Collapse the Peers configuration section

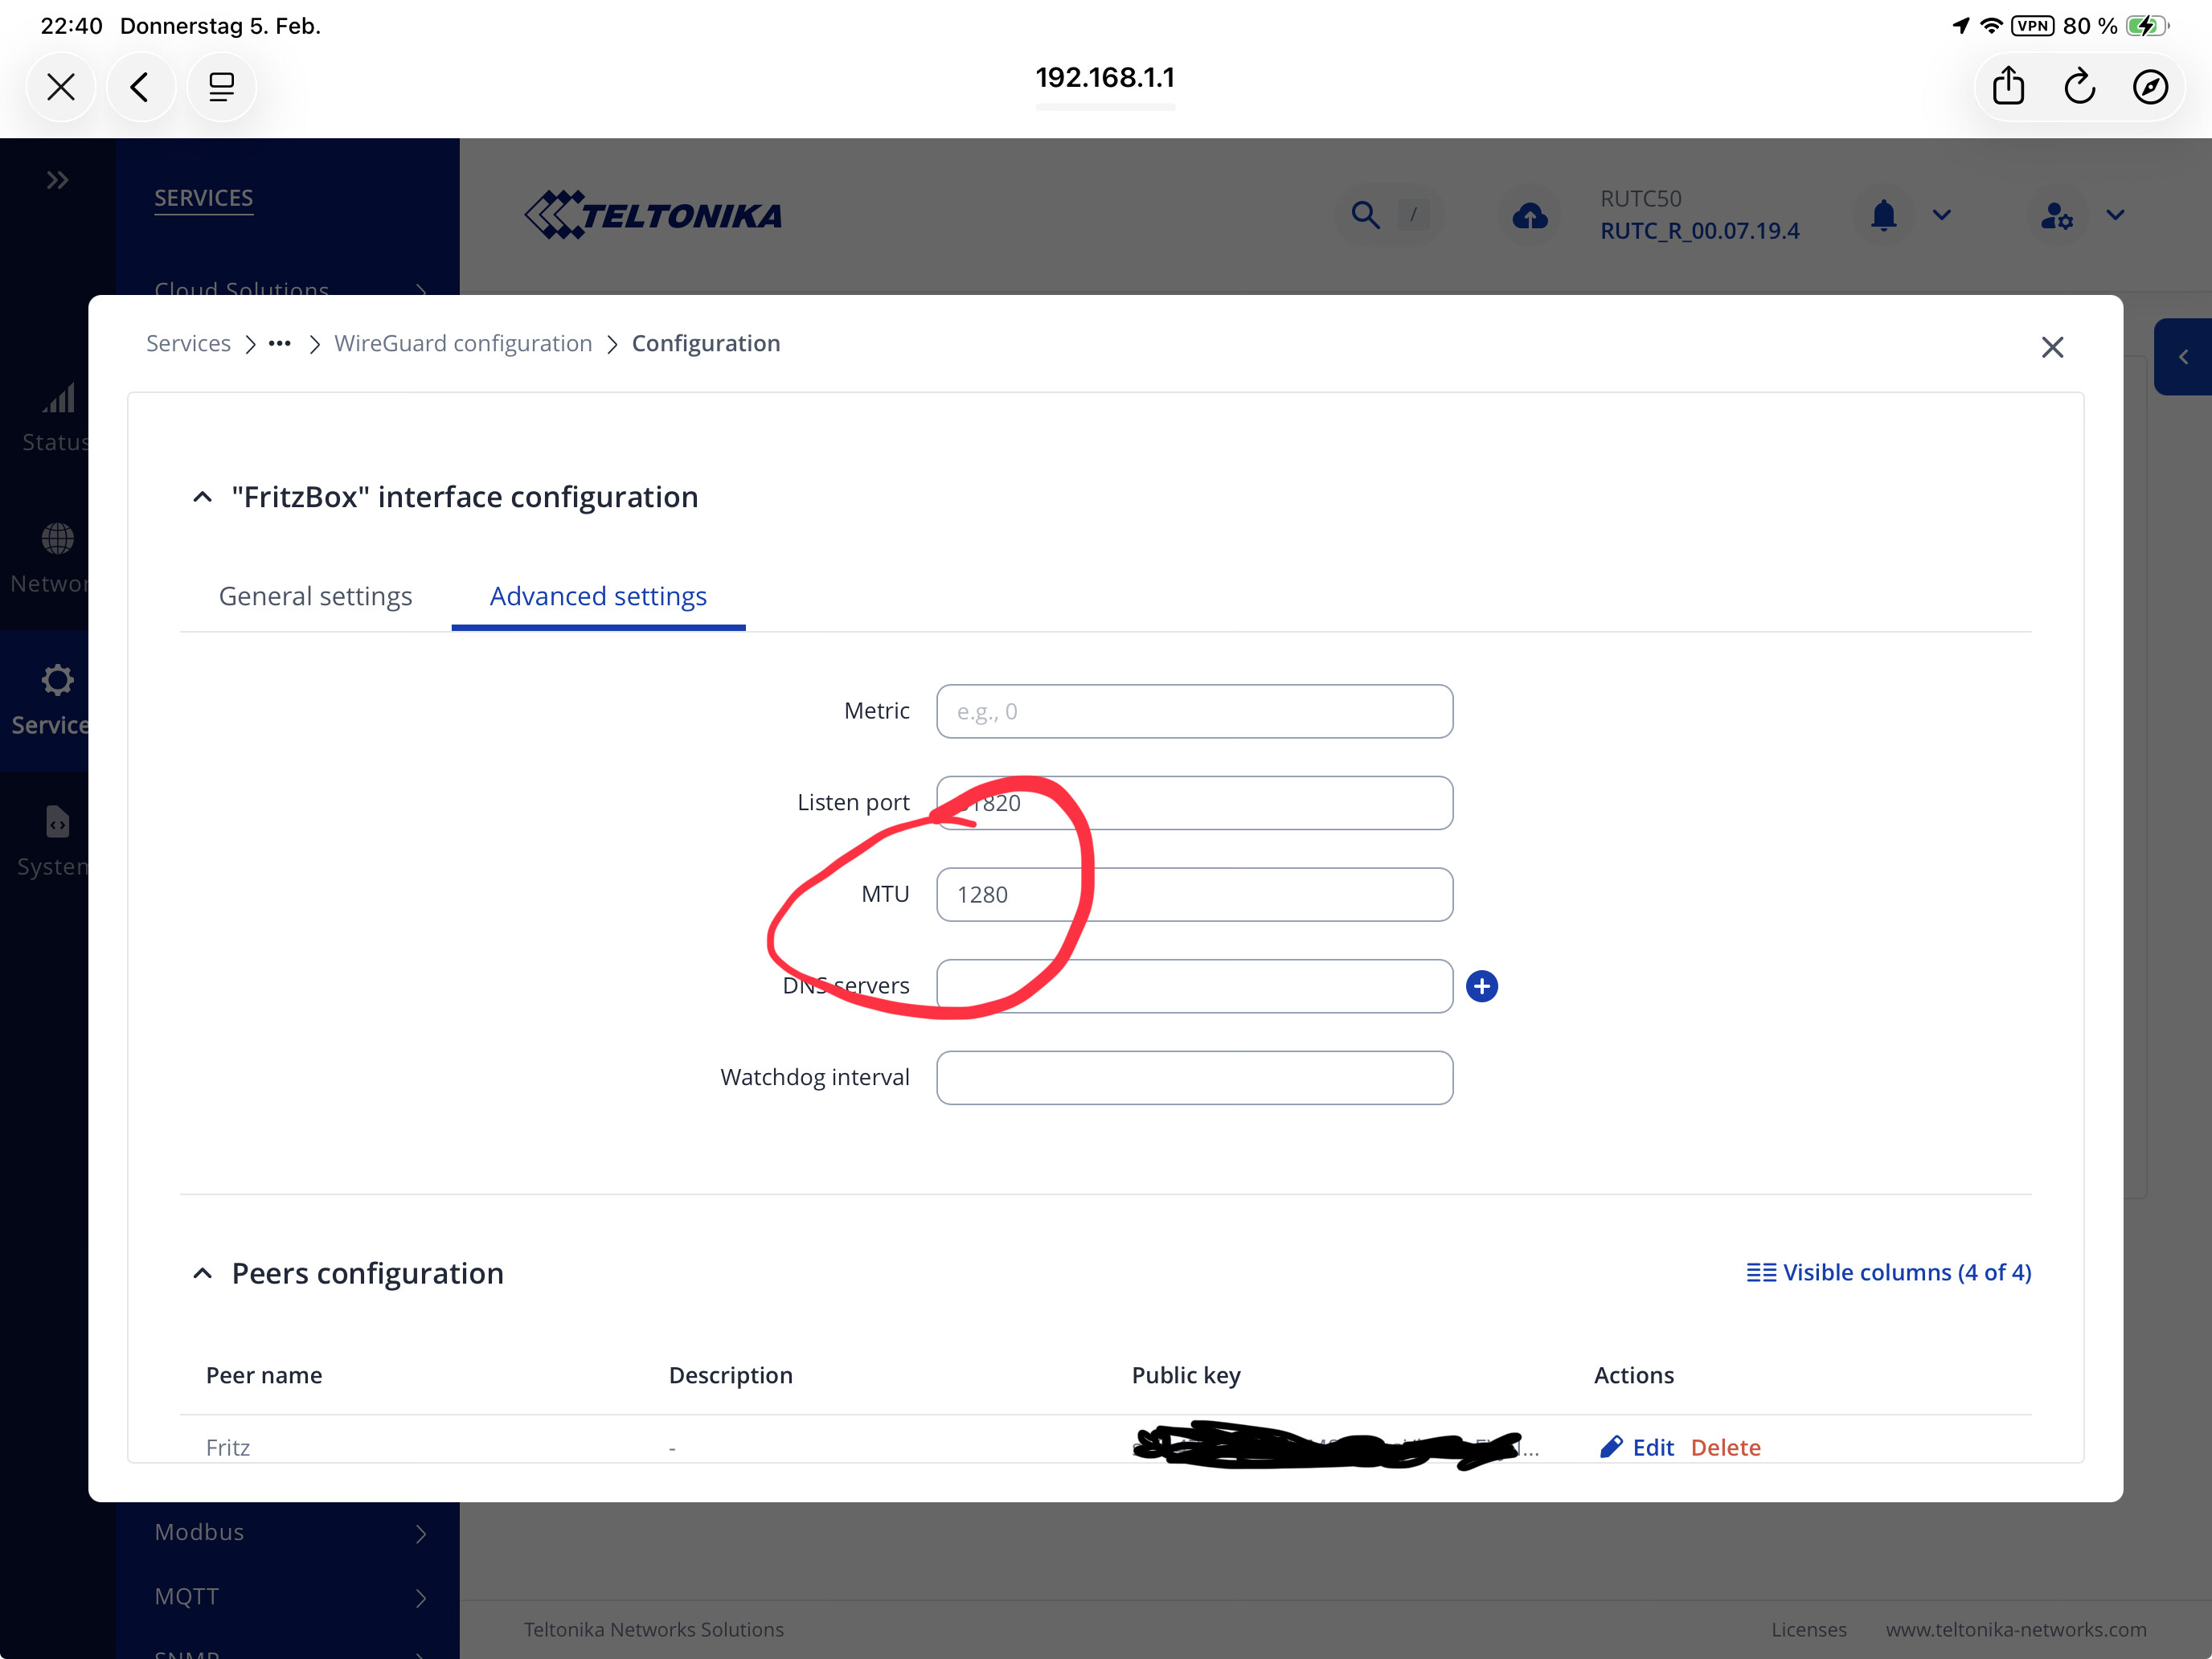click(203, 1273)
